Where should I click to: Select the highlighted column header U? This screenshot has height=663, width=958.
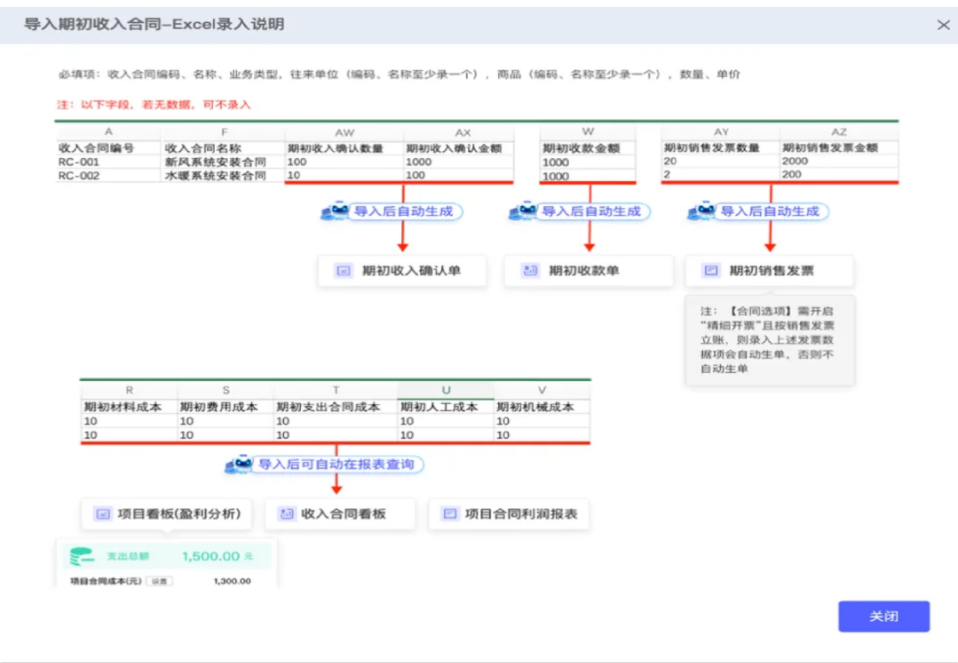(445, 390)
